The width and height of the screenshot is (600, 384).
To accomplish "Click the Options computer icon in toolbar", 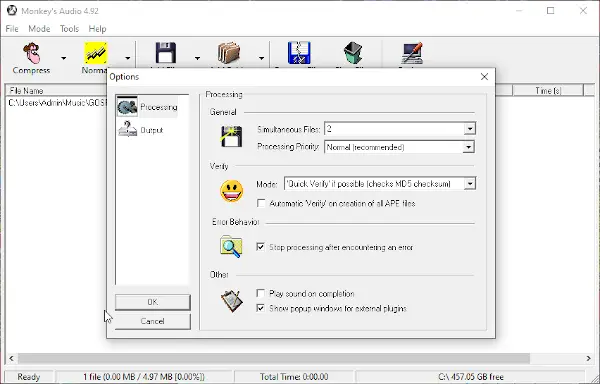I will pyautogui.click(x=412, y=53).
